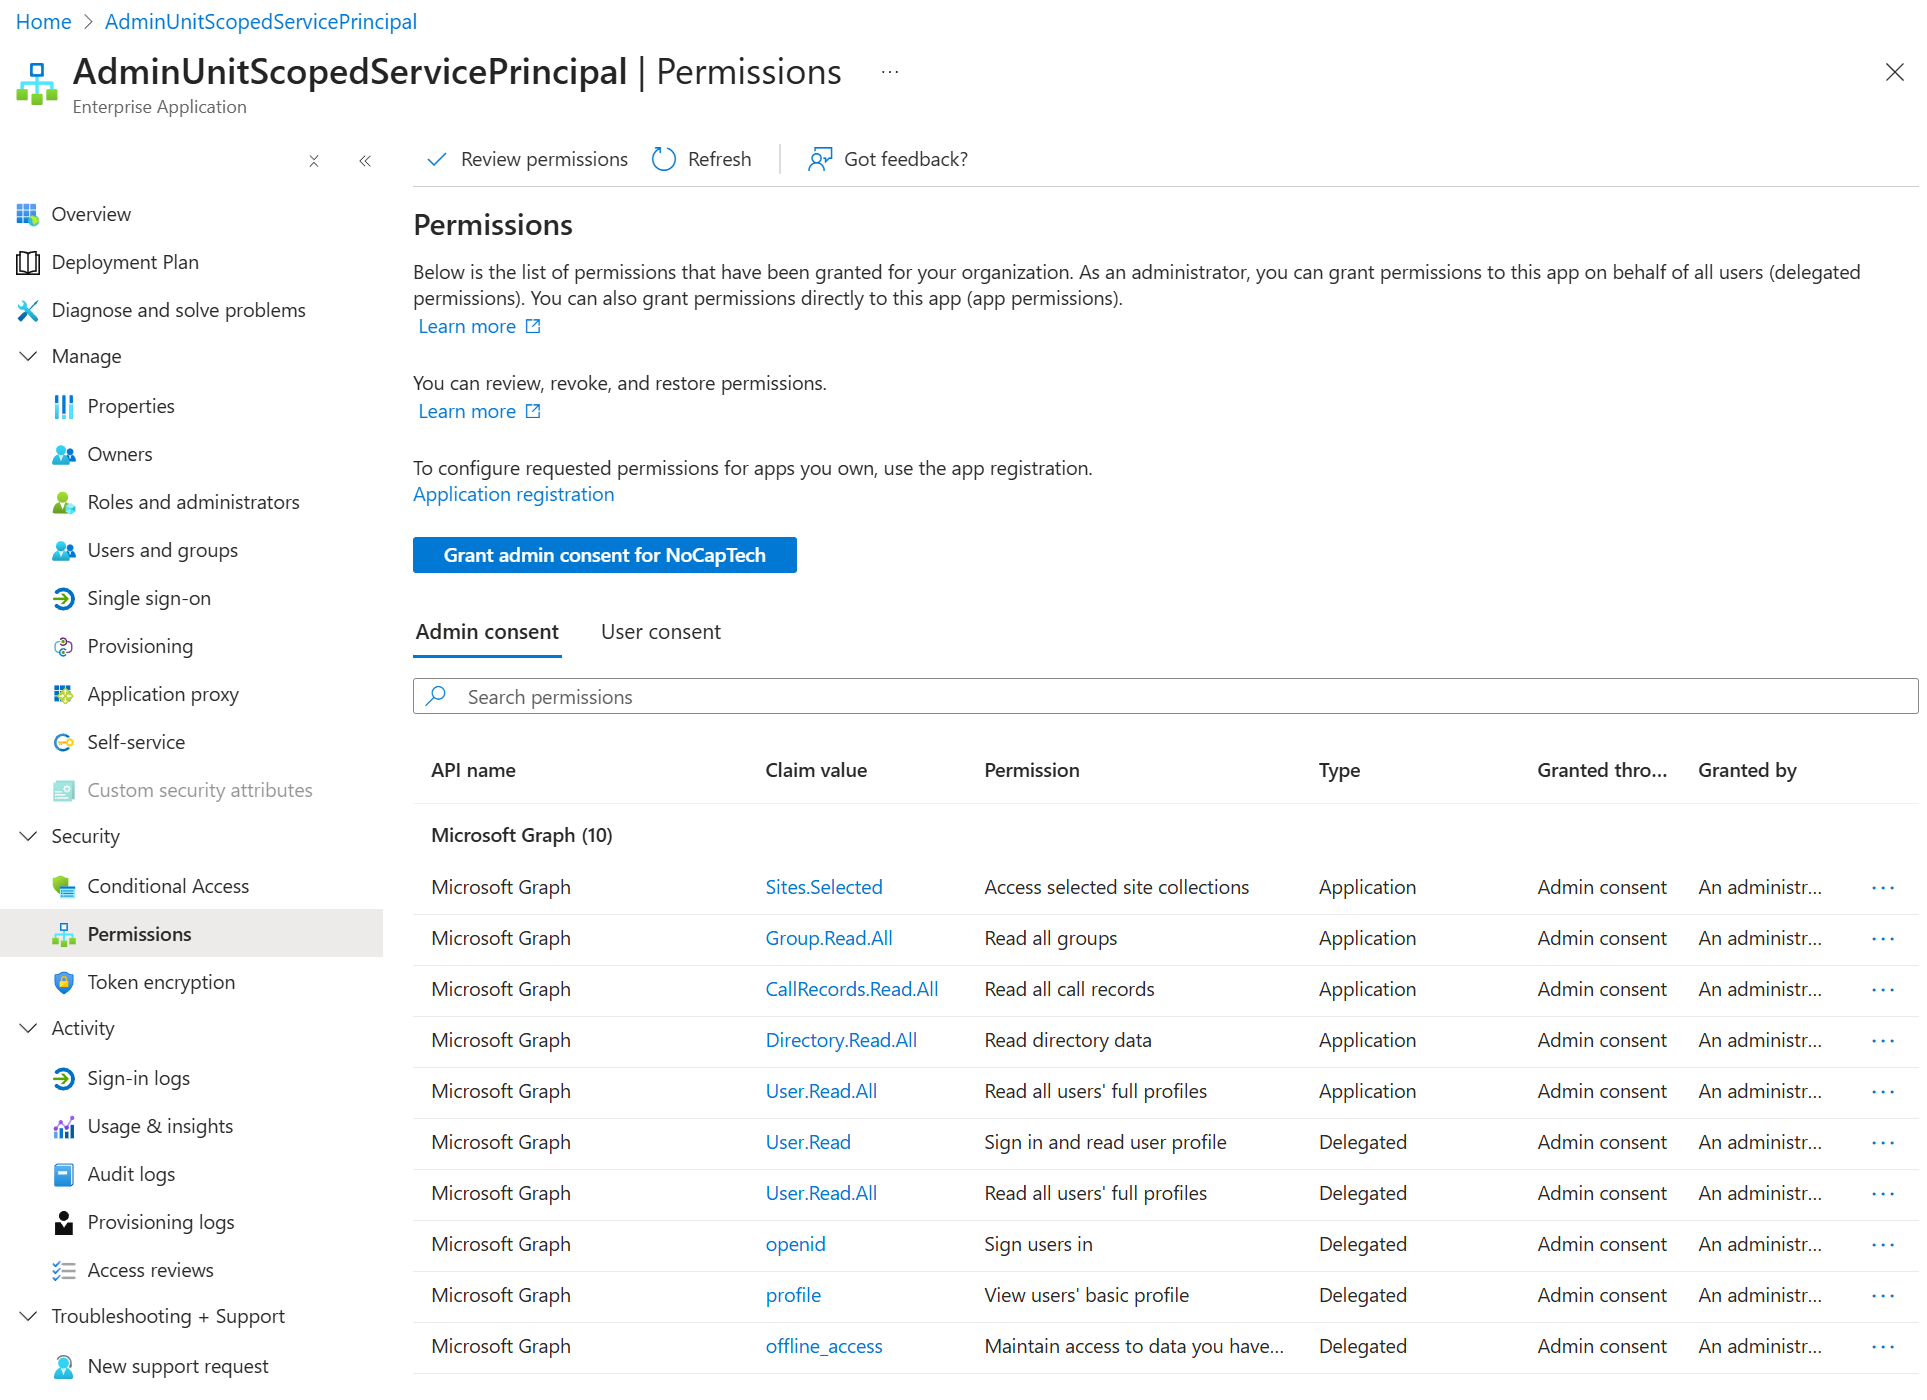Open the Sites.Selected claim link
The height and width of the screenshot is (1400, 1927).
824,887
